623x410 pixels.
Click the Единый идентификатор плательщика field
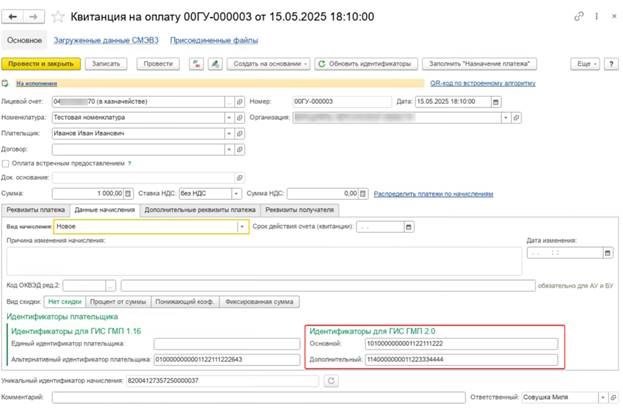(227, 344)
